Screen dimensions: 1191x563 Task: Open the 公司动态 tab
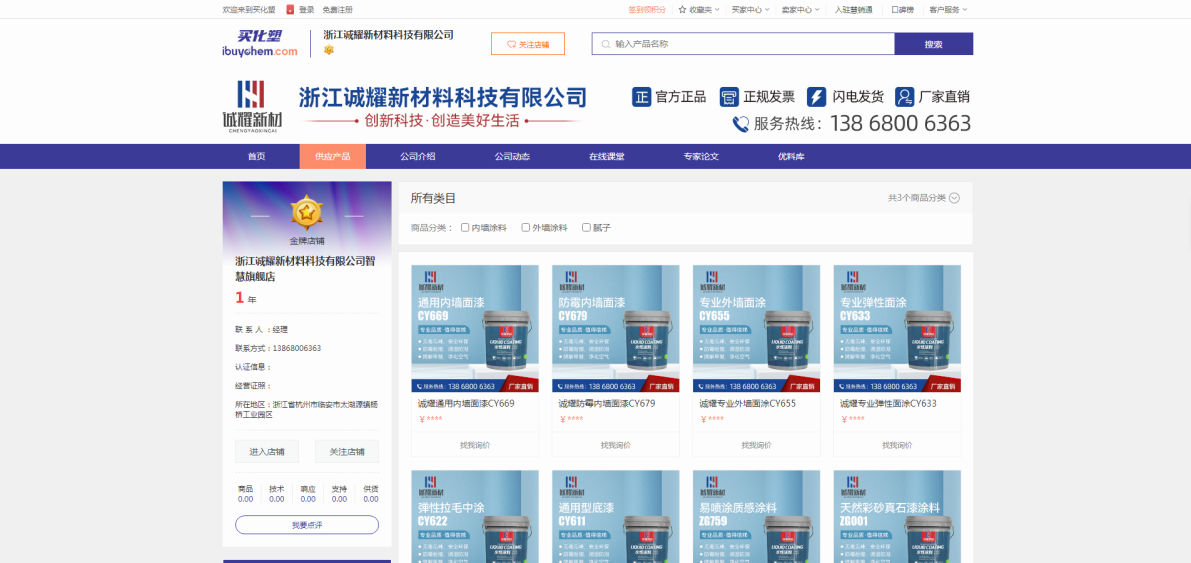(512, 157)
